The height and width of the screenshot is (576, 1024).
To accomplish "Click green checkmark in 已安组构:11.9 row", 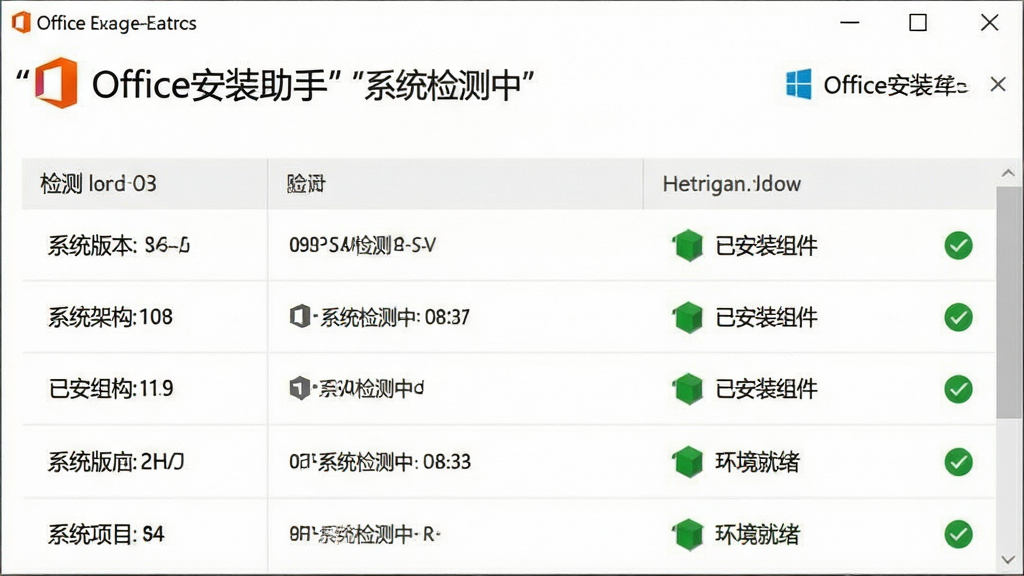I will (958, 389).
